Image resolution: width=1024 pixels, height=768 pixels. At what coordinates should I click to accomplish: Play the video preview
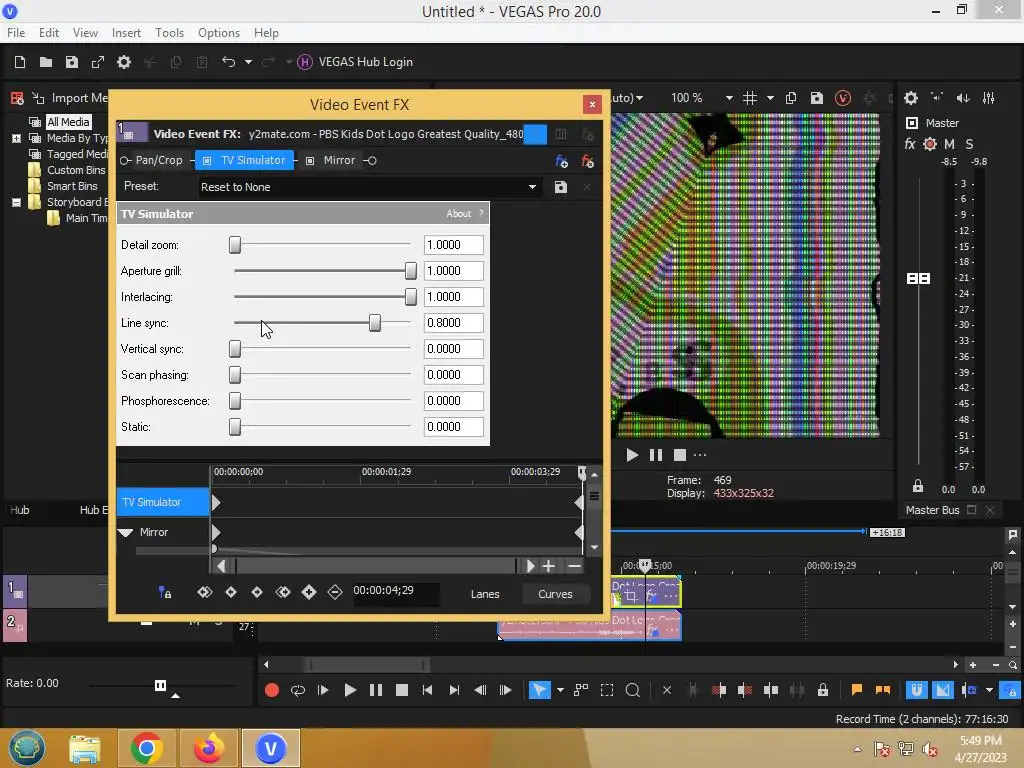[632, 455]
